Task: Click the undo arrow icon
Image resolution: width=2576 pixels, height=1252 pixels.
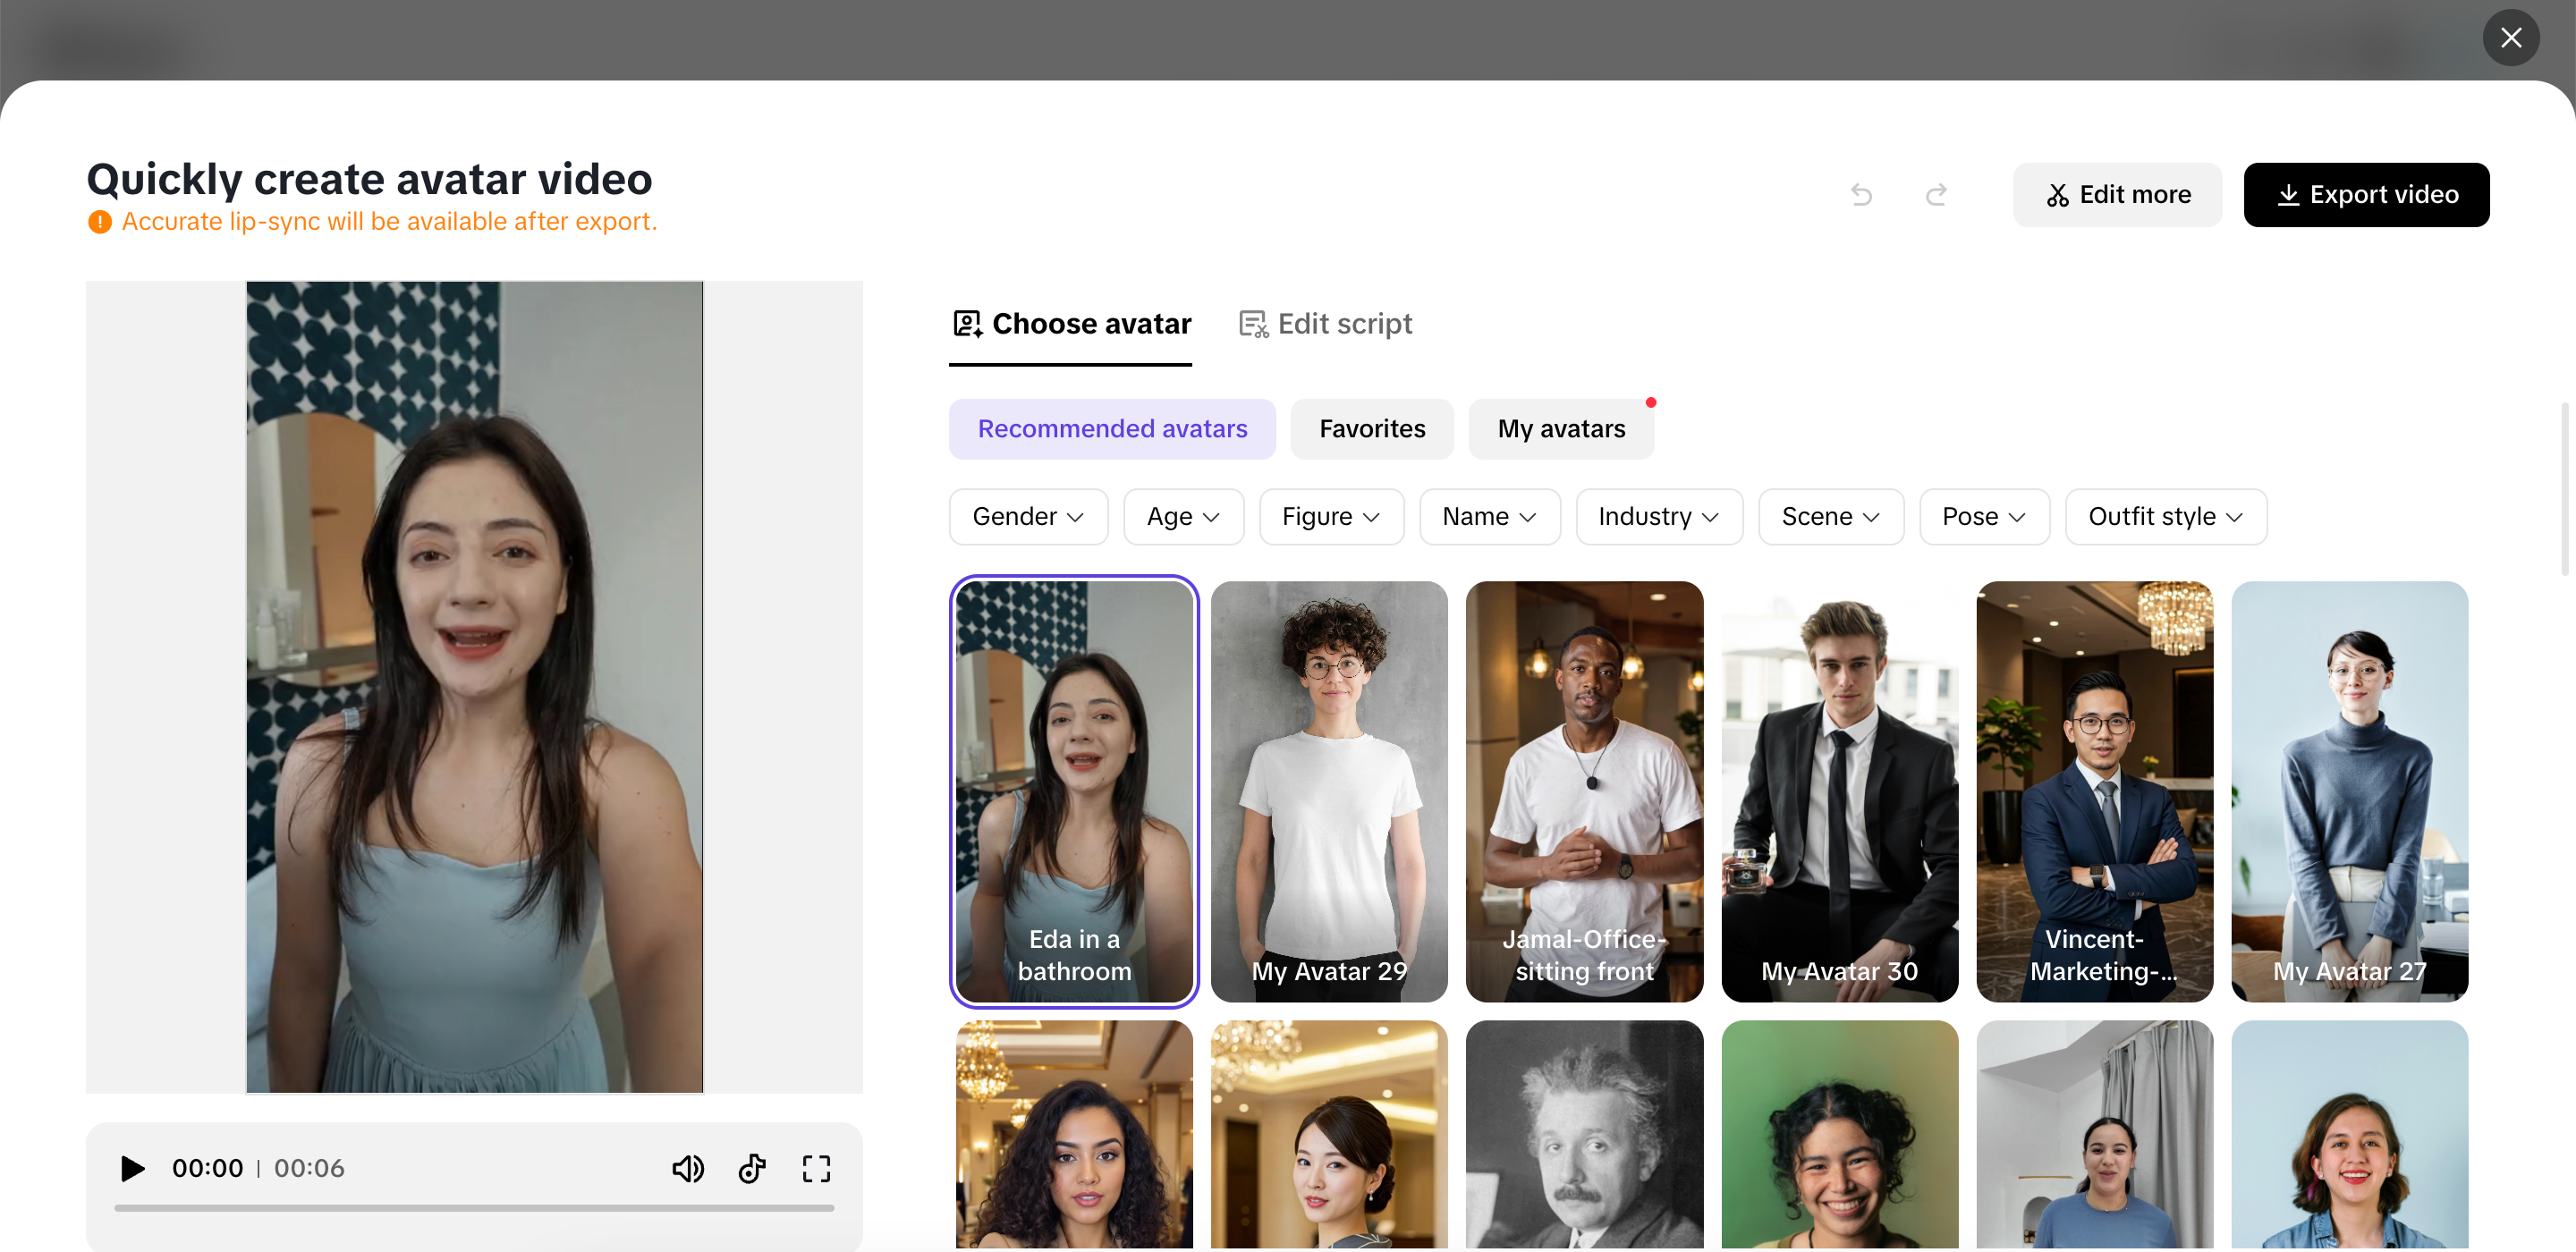Action: [1861, 194]
